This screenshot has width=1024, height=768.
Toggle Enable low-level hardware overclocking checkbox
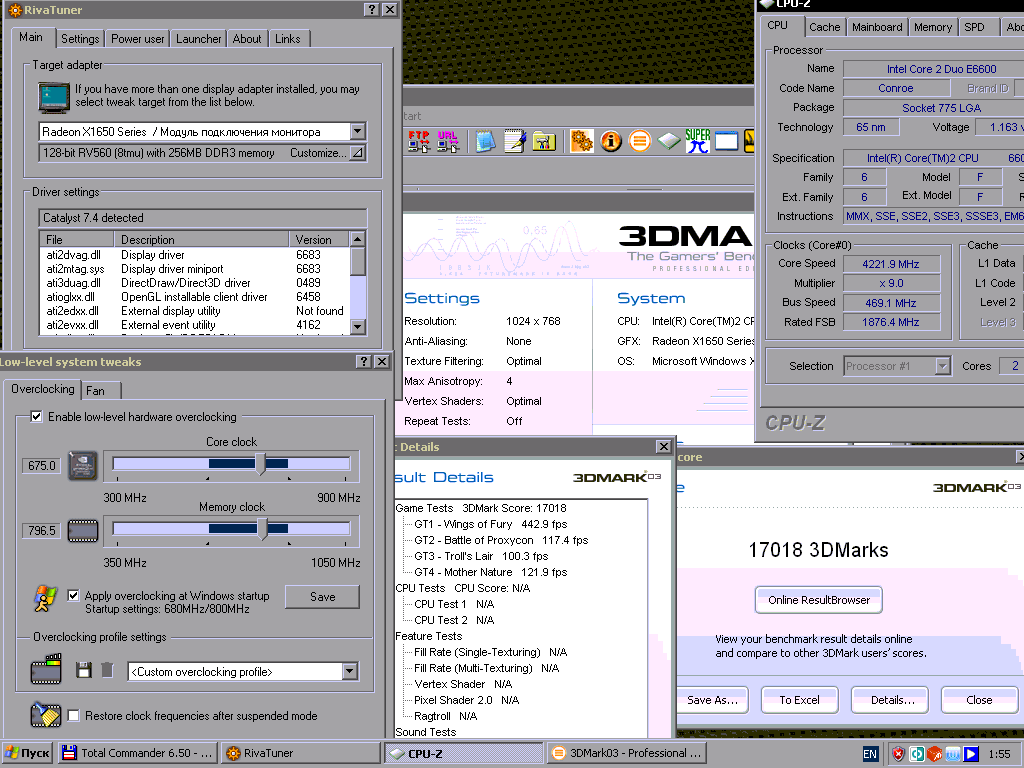37,417
